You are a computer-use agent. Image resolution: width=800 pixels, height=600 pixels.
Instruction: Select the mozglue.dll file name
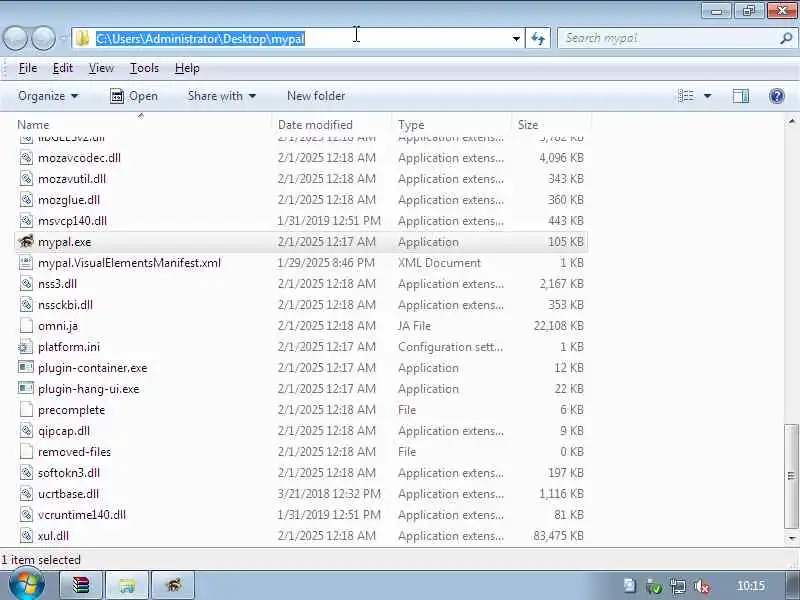[69, 200]
